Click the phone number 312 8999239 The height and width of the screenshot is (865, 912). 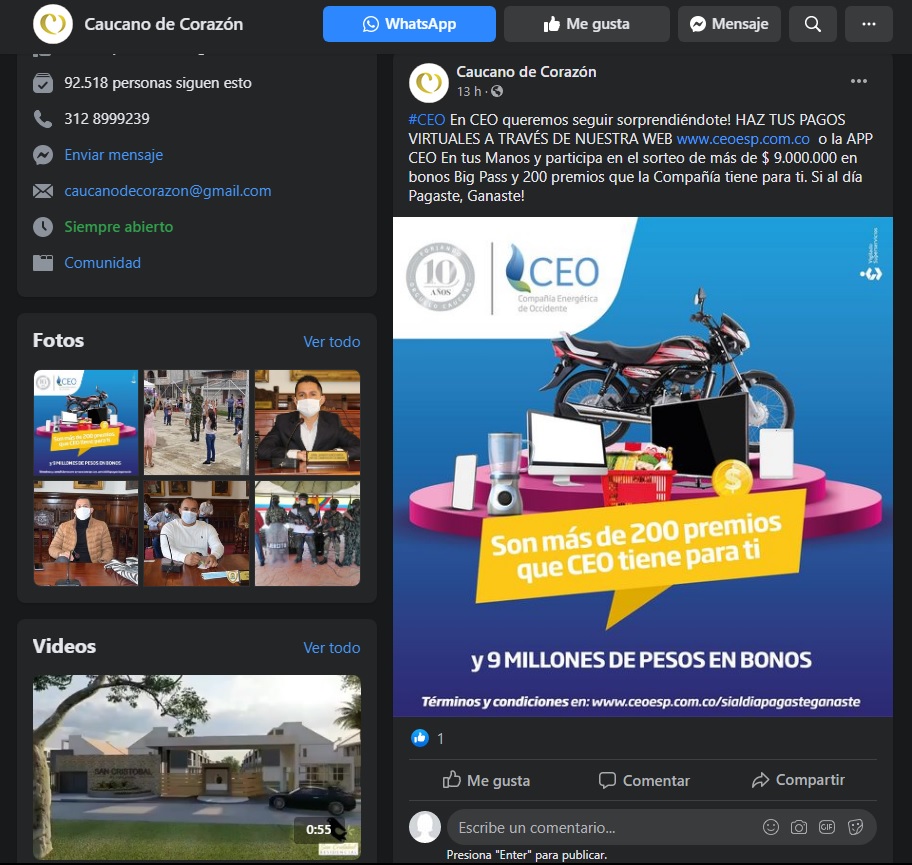[107, 119]
